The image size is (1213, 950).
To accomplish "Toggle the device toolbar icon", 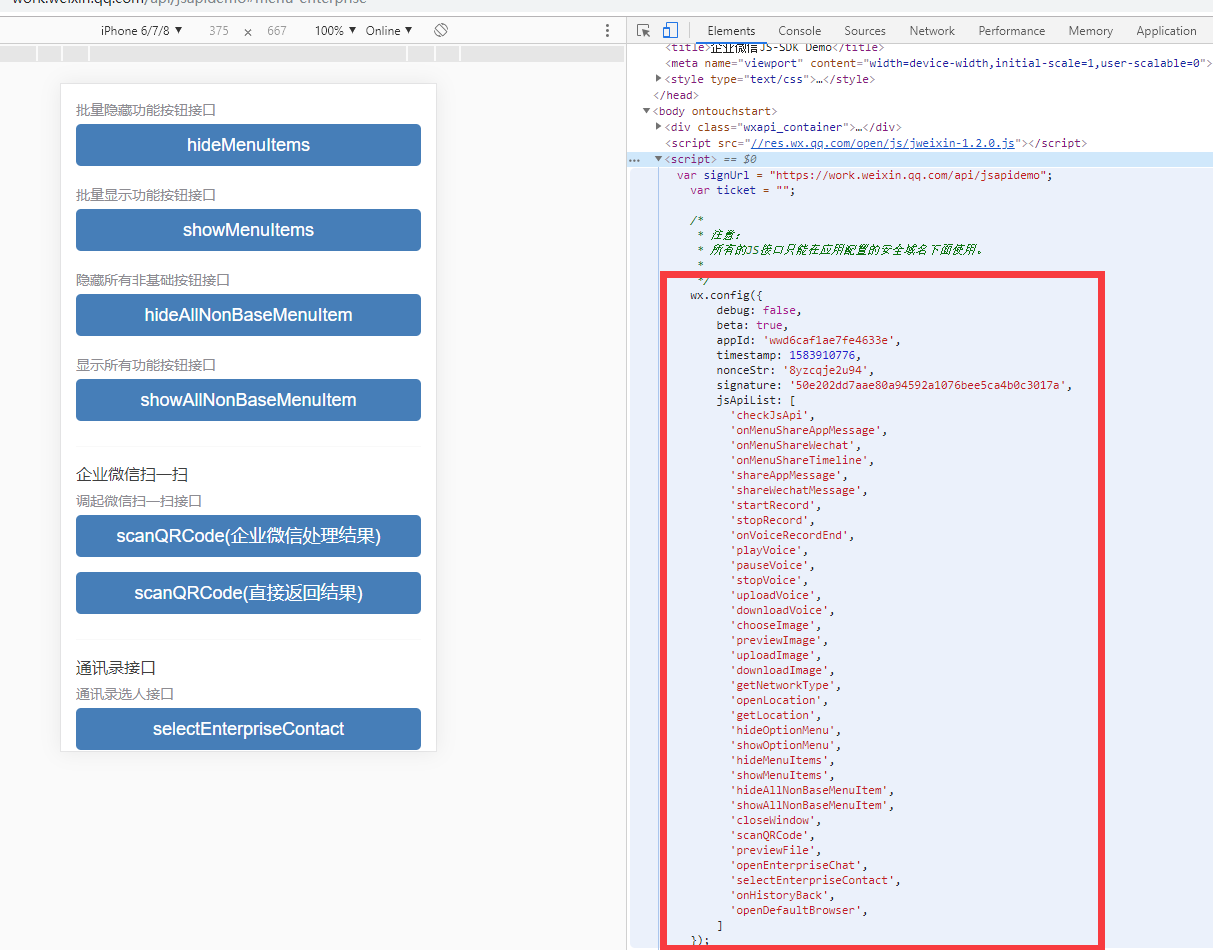I will (671, 31).
